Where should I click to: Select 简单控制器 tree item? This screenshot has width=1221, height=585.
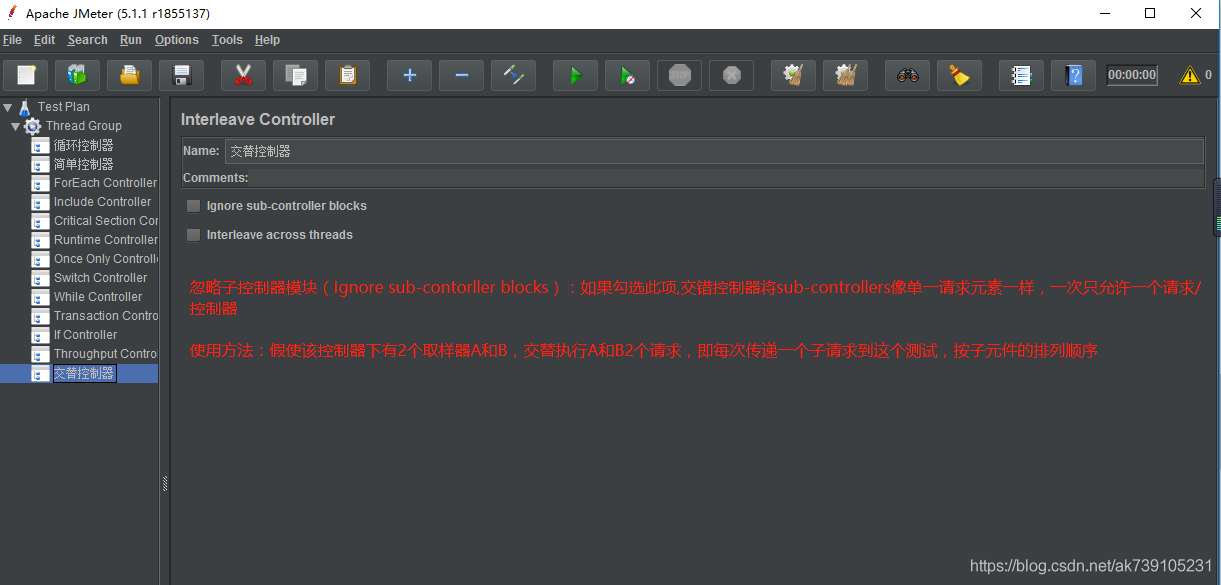coord(83,164)
